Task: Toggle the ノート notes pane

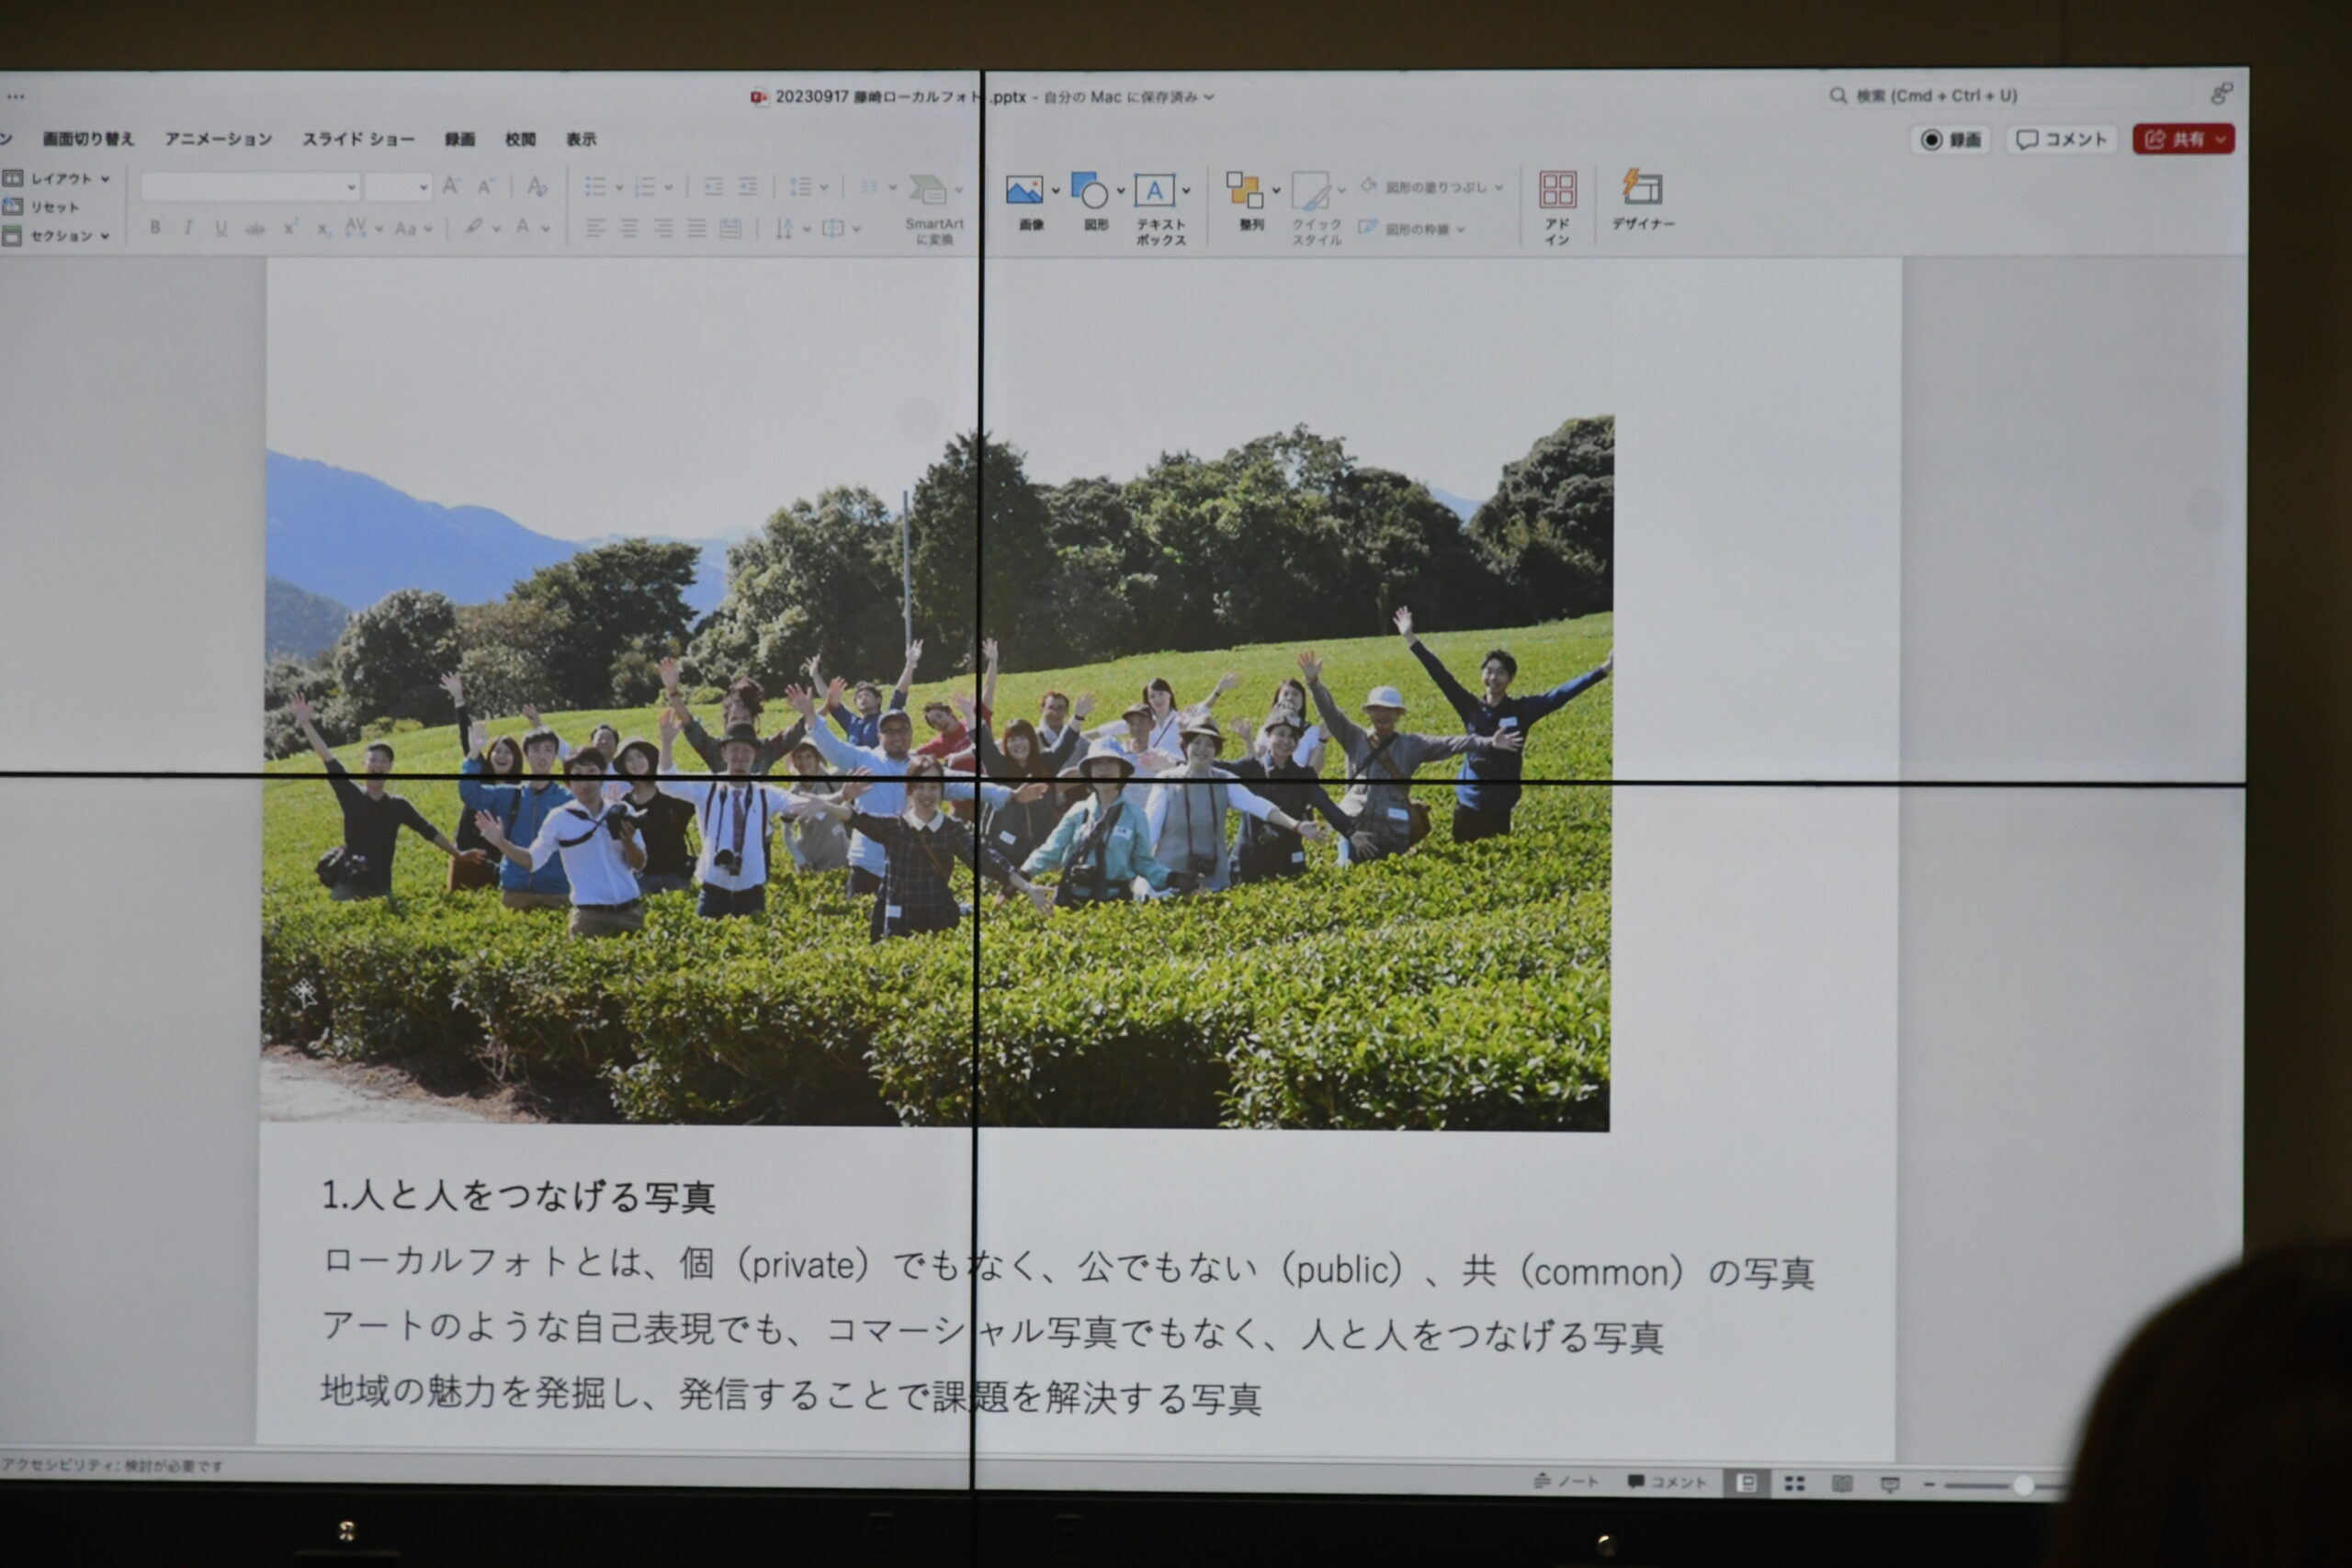Action: point(1566,1481)
